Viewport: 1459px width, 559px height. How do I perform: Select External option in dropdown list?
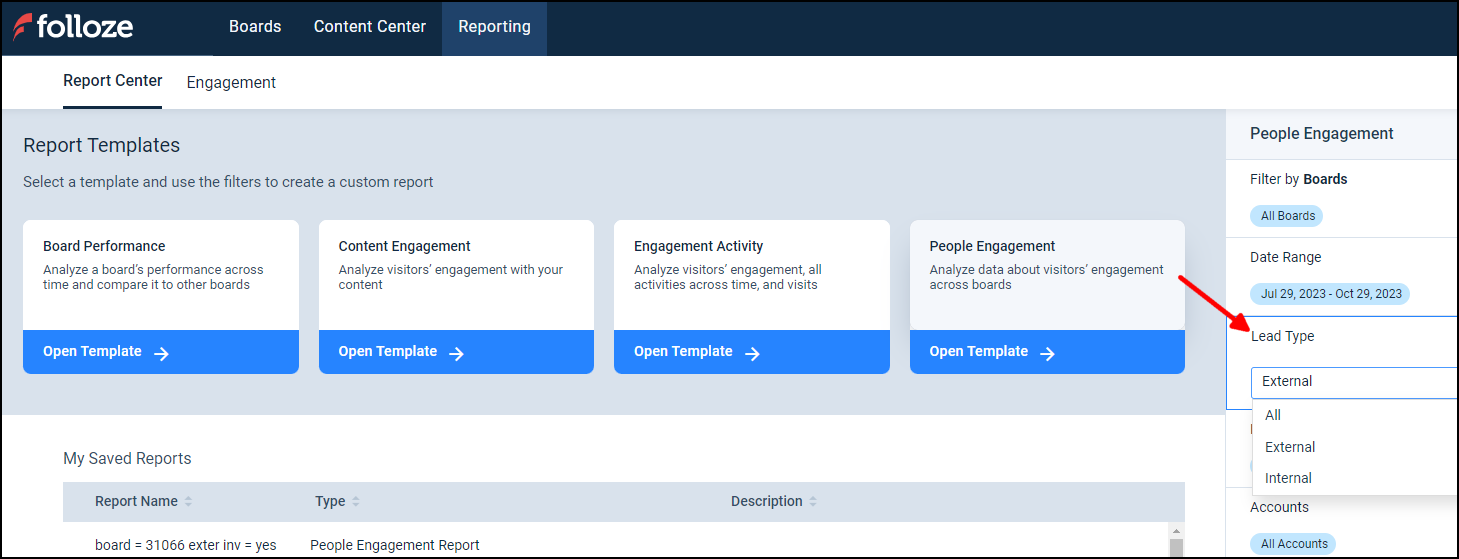pyautogui.click(x=1290, y=447)
